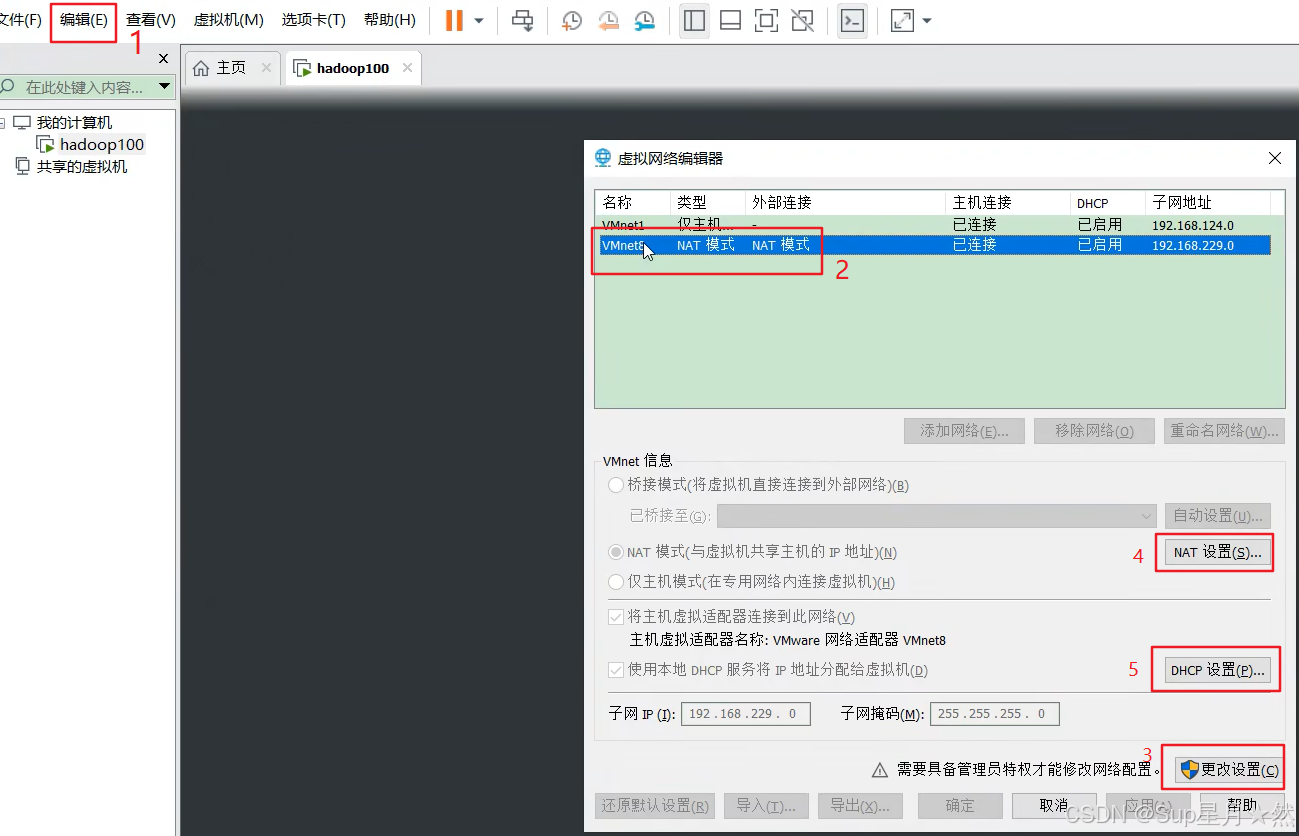Toggle the console view icon
1299x836 pixels.
coord(852,20)
